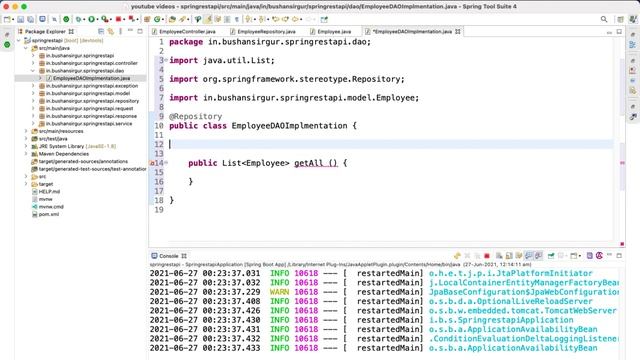Maximize the Console panel
The height and width of the screenshot is (360, 640).
(x=619, y=256)
